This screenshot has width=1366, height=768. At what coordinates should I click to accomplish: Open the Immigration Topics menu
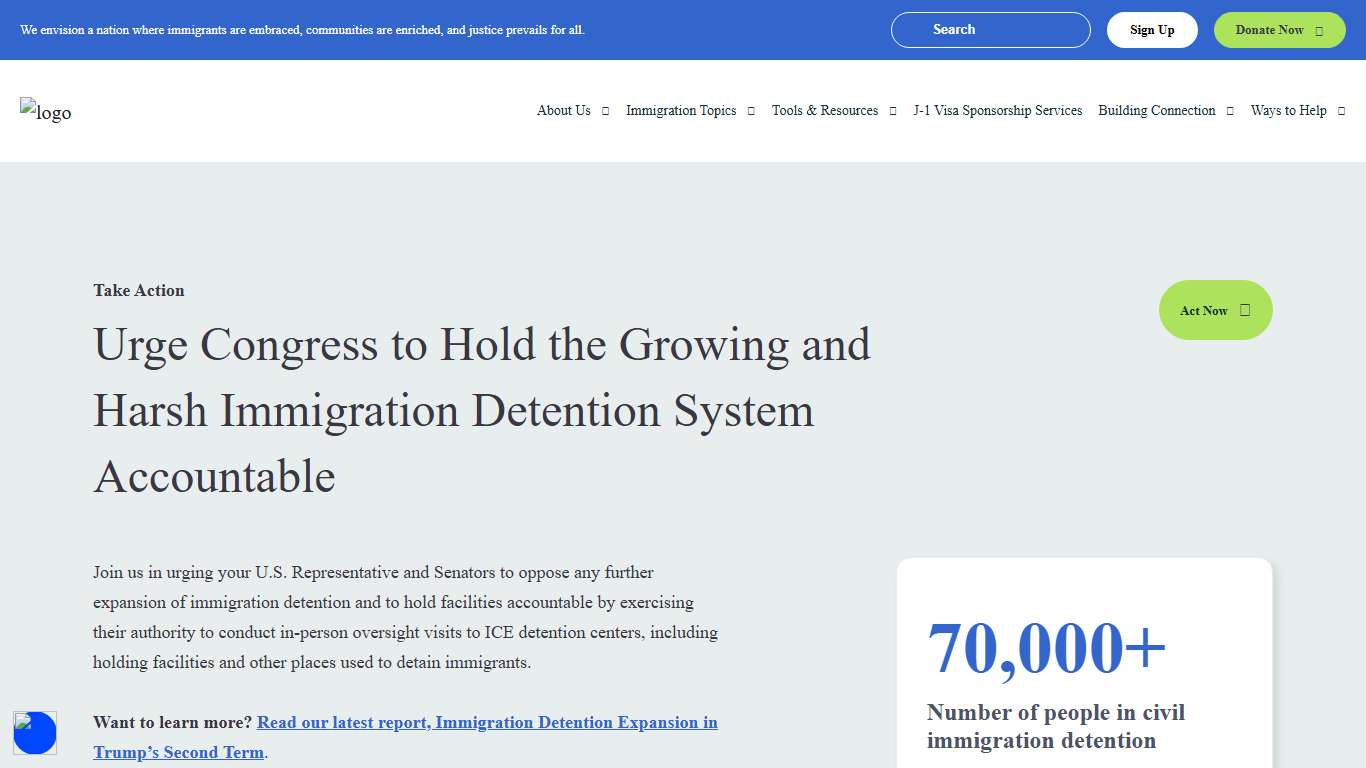(681, 111)
